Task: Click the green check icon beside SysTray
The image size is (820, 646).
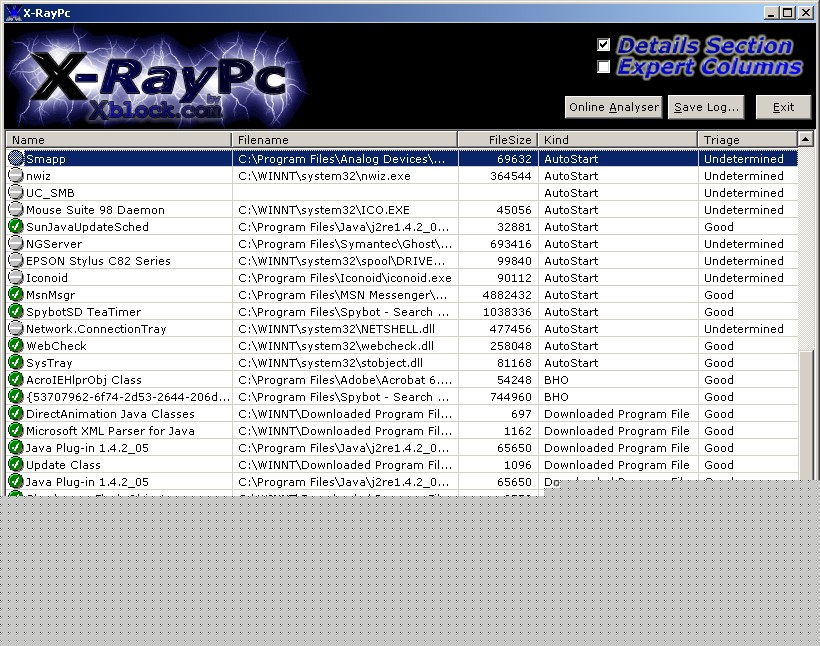Action: pyautogui.click(x=16, y=362)
